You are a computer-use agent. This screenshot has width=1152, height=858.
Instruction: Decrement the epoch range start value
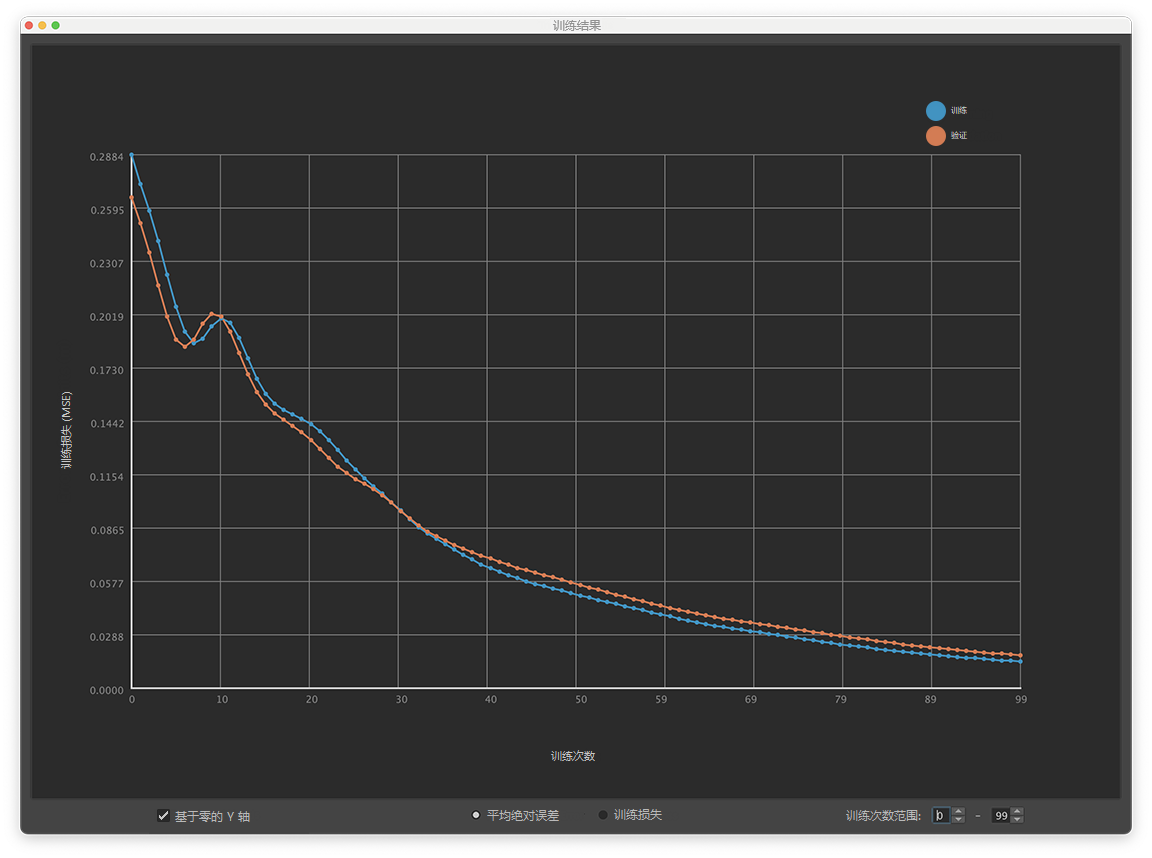[958, 819]
